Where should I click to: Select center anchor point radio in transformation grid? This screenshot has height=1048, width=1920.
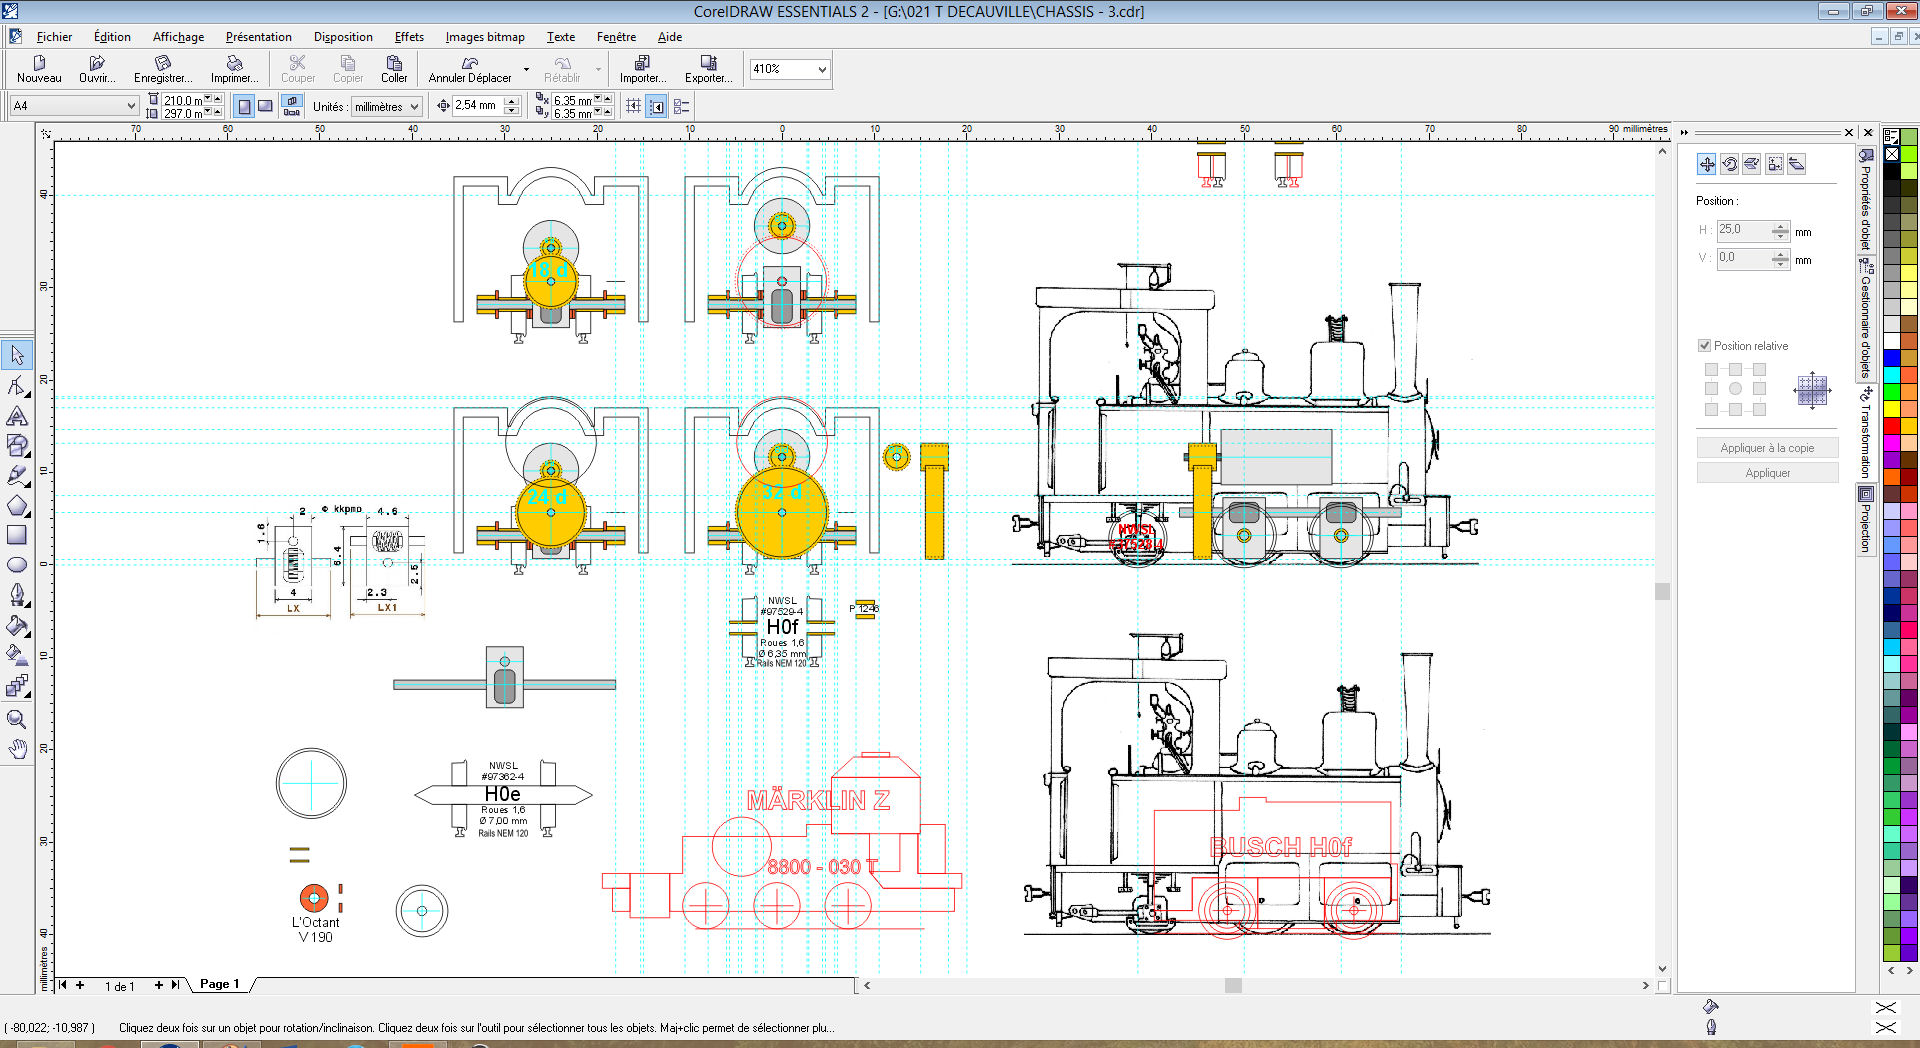[x=1735, y=389]
